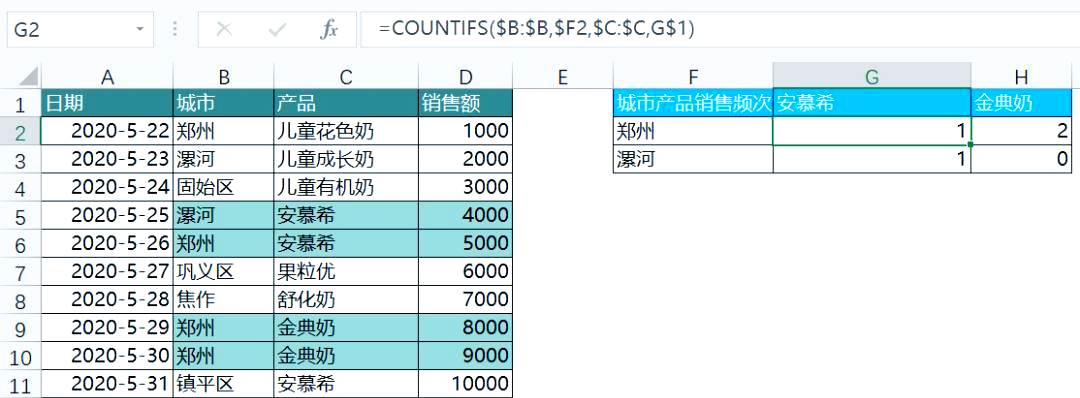Select column A header
The image size is (1080, 398).
(107, 77)
